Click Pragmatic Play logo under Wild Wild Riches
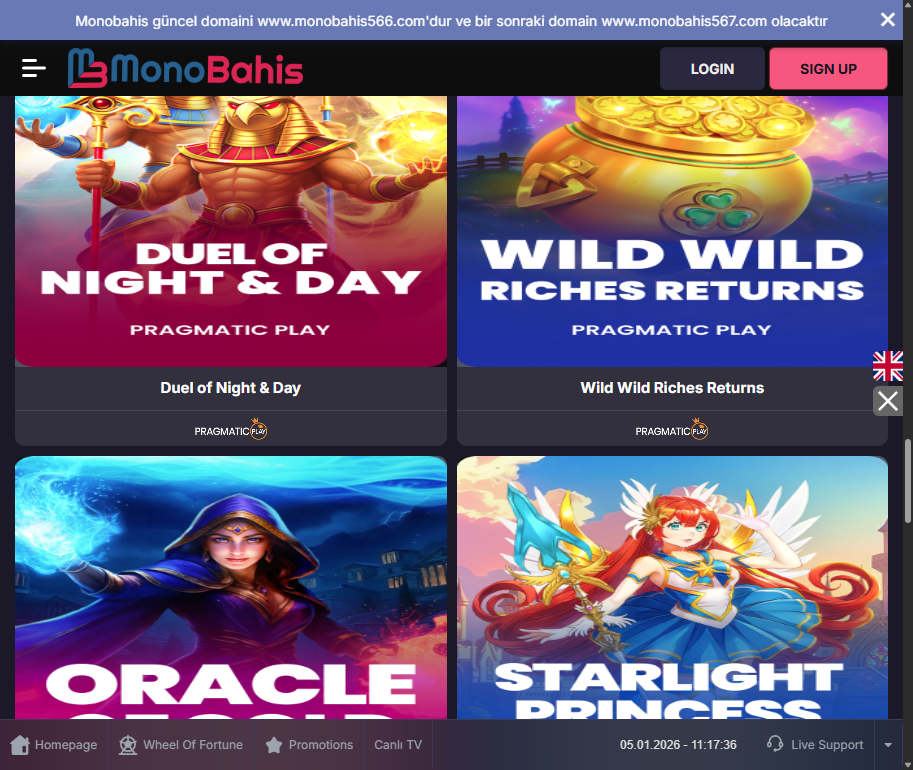The image size is (913, 770). [671, 429]
